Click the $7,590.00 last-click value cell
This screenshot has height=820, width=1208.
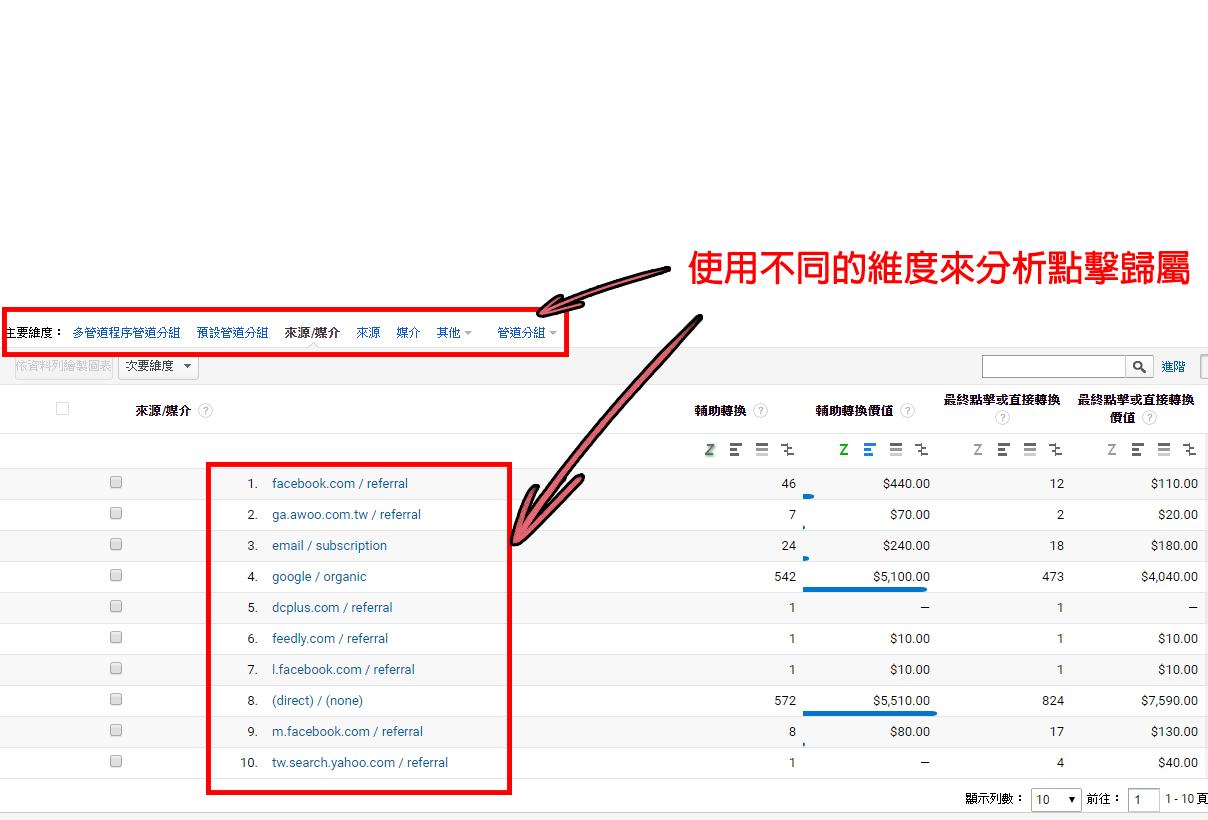tap(1169, 700)
